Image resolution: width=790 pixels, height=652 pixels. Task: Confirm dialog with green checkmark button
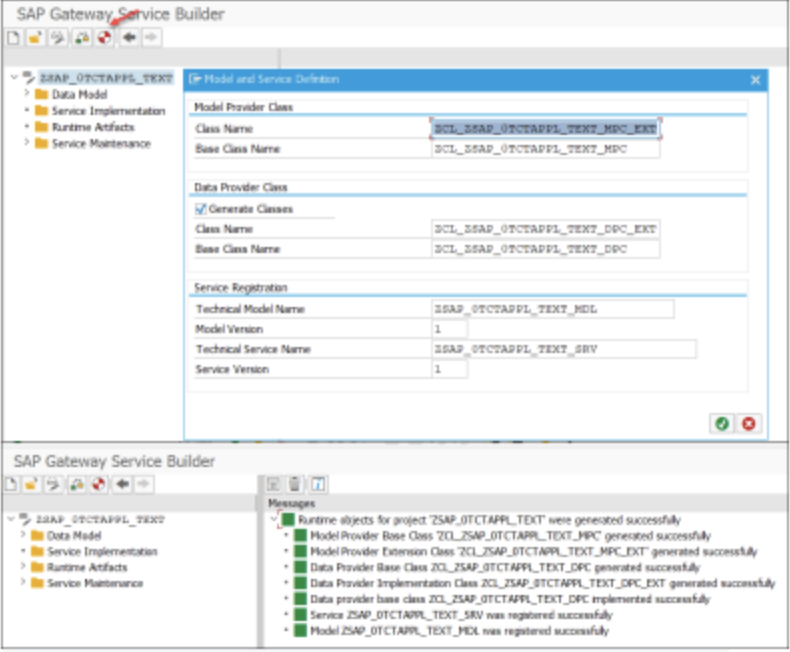click(x=722, y=424)
